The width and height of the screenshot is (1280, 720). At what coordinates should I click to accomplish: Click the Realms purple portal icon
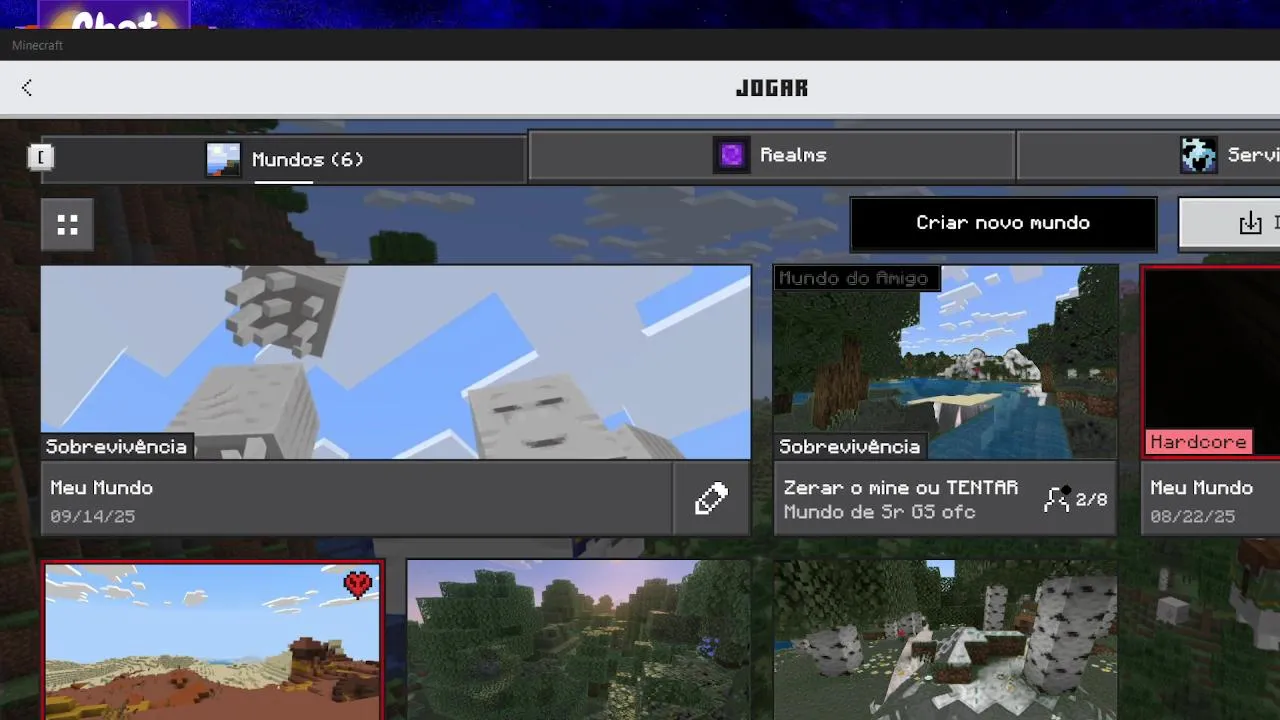(731, 155)
